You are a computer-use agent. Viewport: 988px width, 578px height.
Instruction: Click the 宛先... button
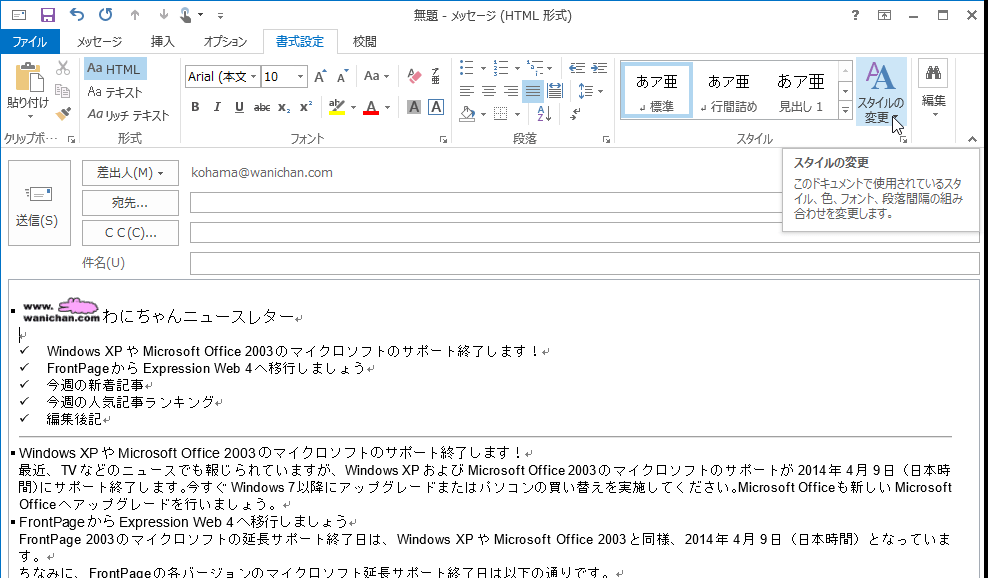pos(130,203)
